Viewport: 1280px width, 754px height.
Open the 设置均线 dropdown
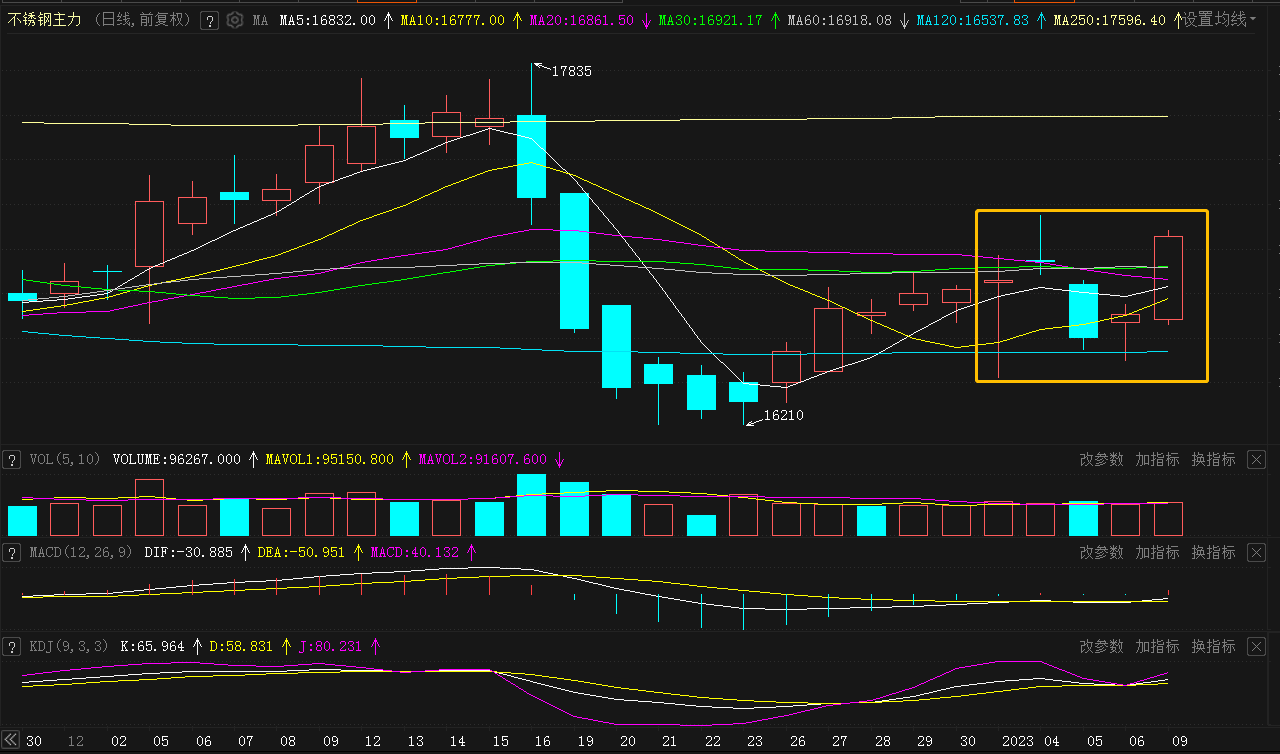(x=1219, y=20)
